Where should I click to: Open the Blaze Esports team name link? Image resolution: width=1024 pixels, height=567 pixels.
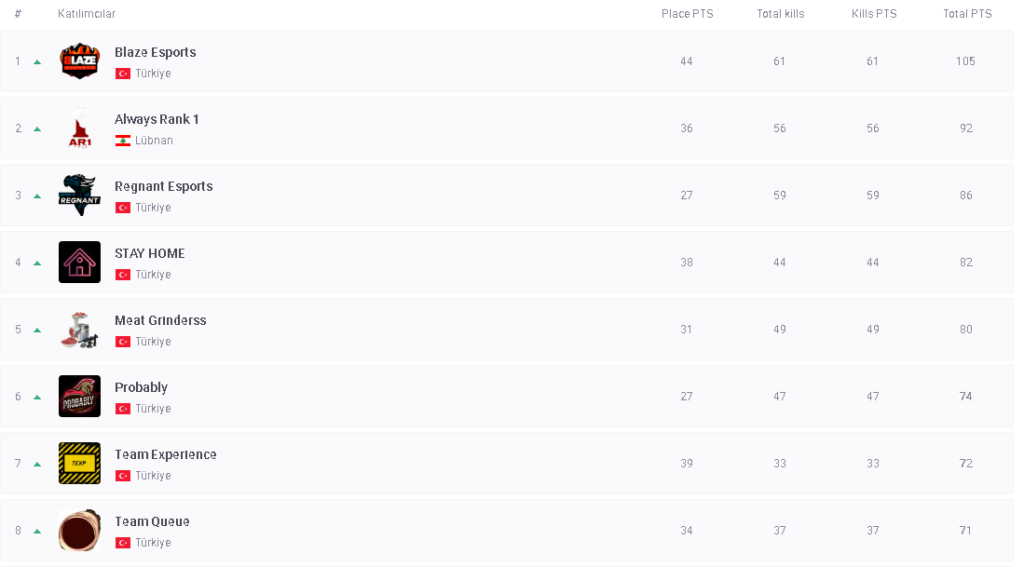pyautogui.click(x=155, y=52)
